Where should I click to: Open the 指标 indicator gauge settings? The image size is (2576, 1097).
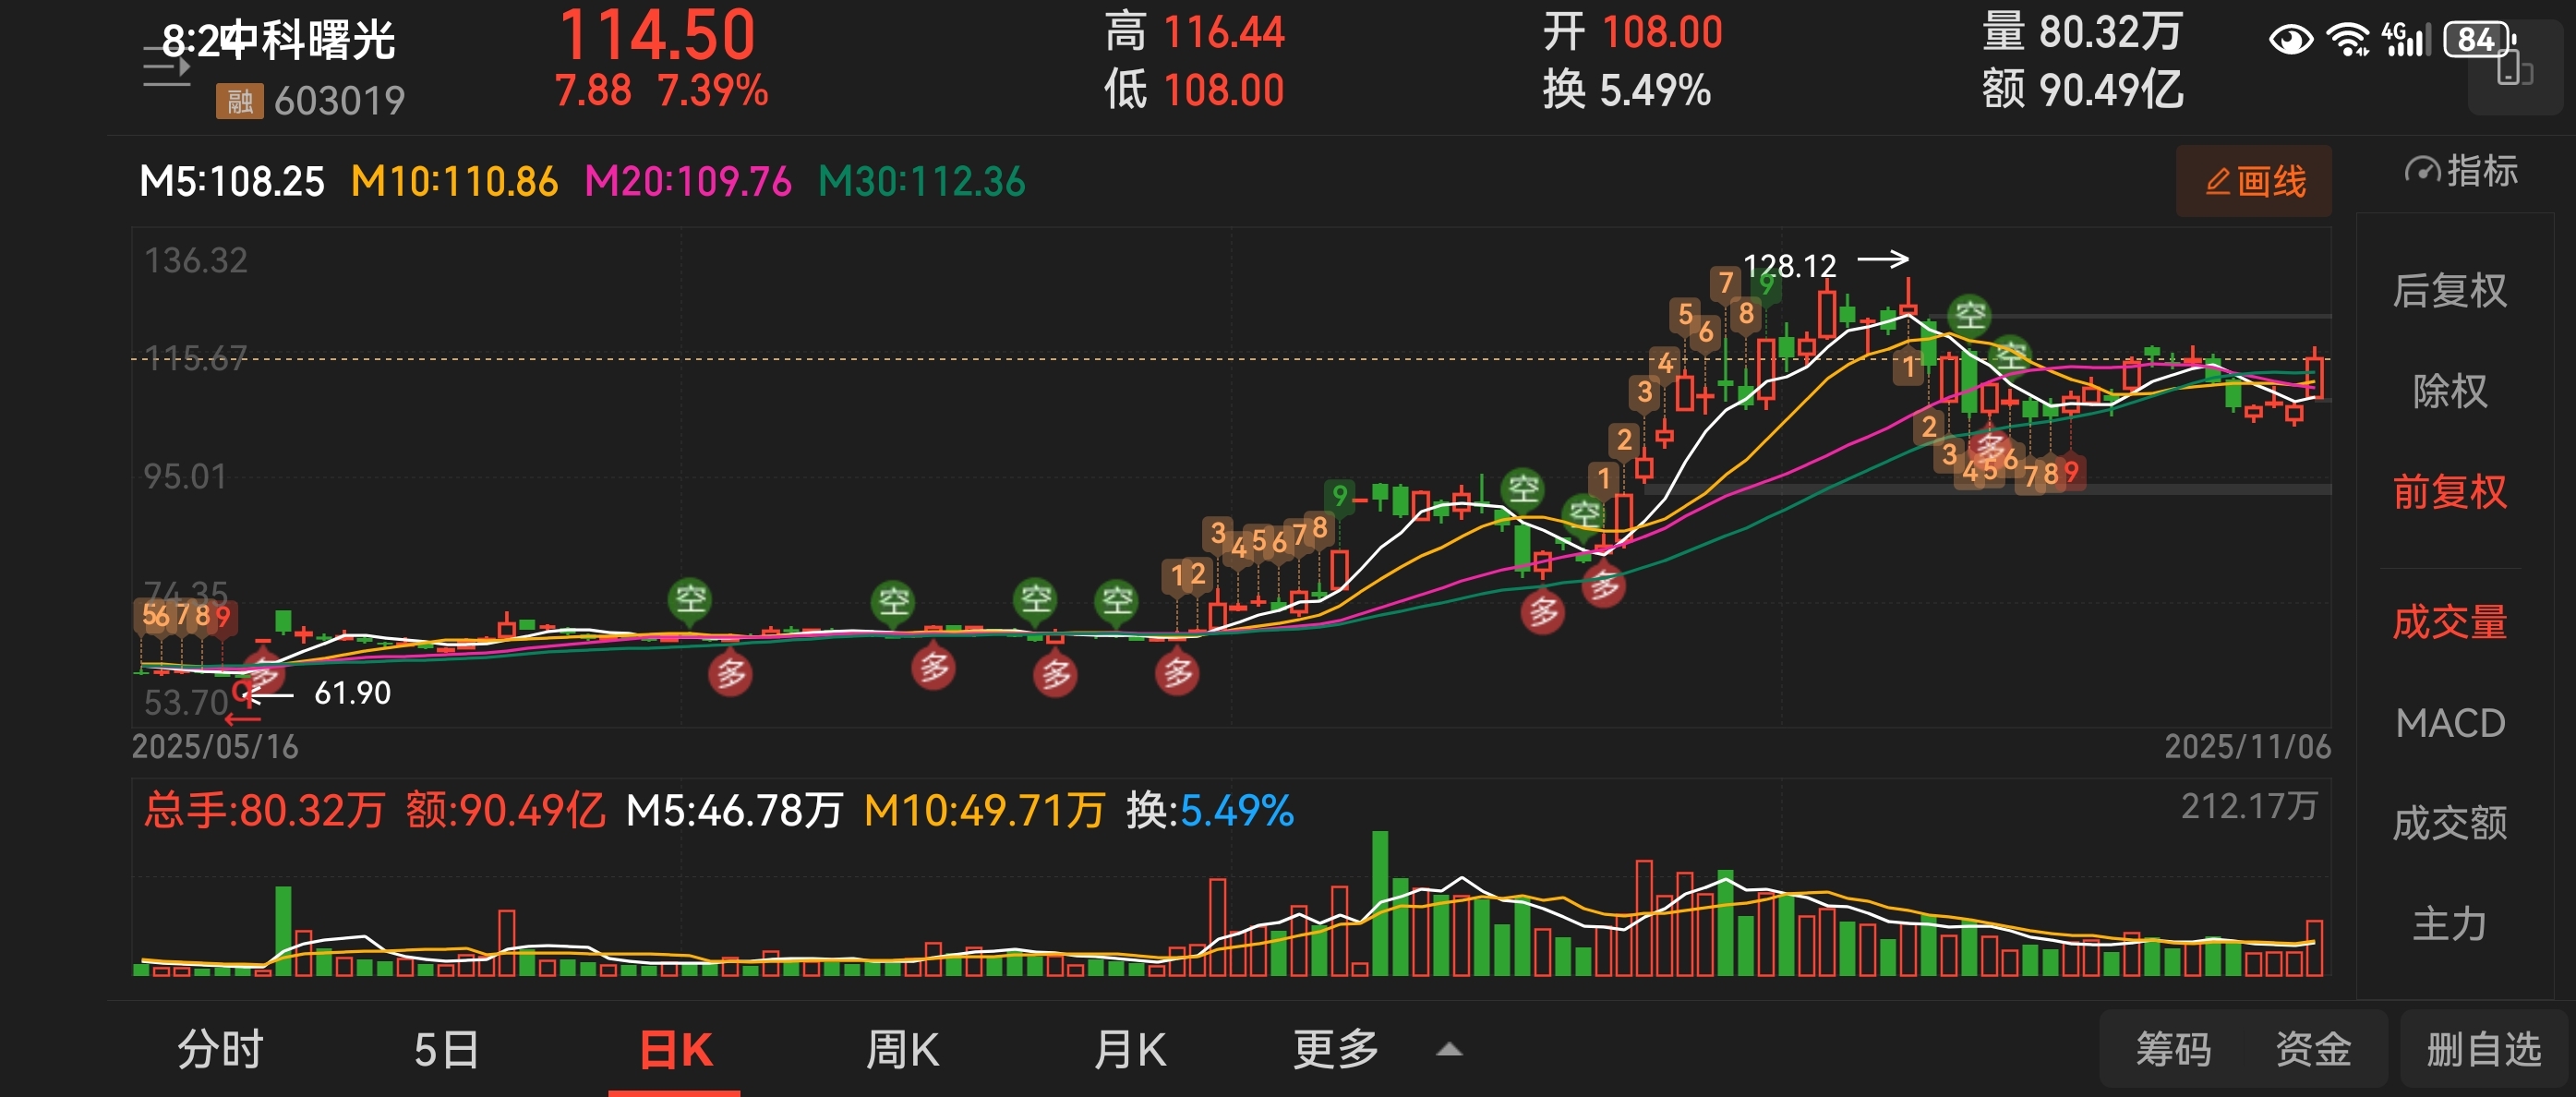point(2460,171)
